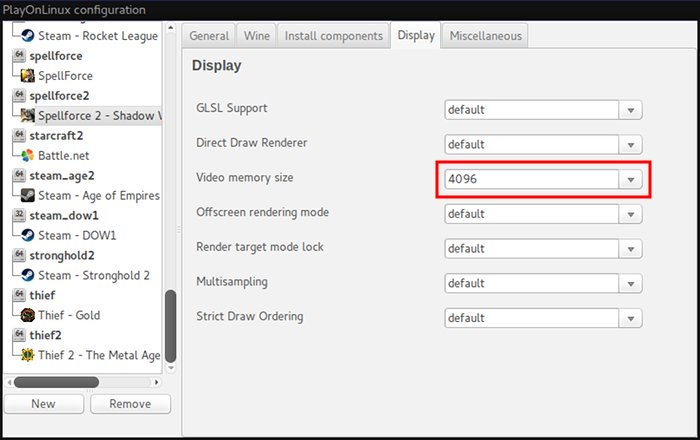Image resolution: width=700 pixels, height=440 pixels.
Task: Select the starcraft2 virtual drive
Action: click(x=56, y=135)
